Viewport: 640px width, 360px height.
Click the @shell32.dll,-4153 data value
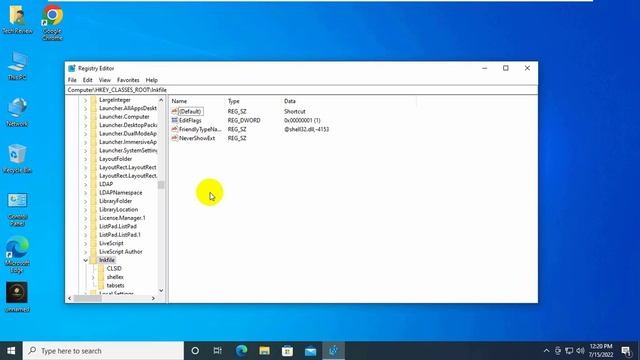(x=306, y=129)
